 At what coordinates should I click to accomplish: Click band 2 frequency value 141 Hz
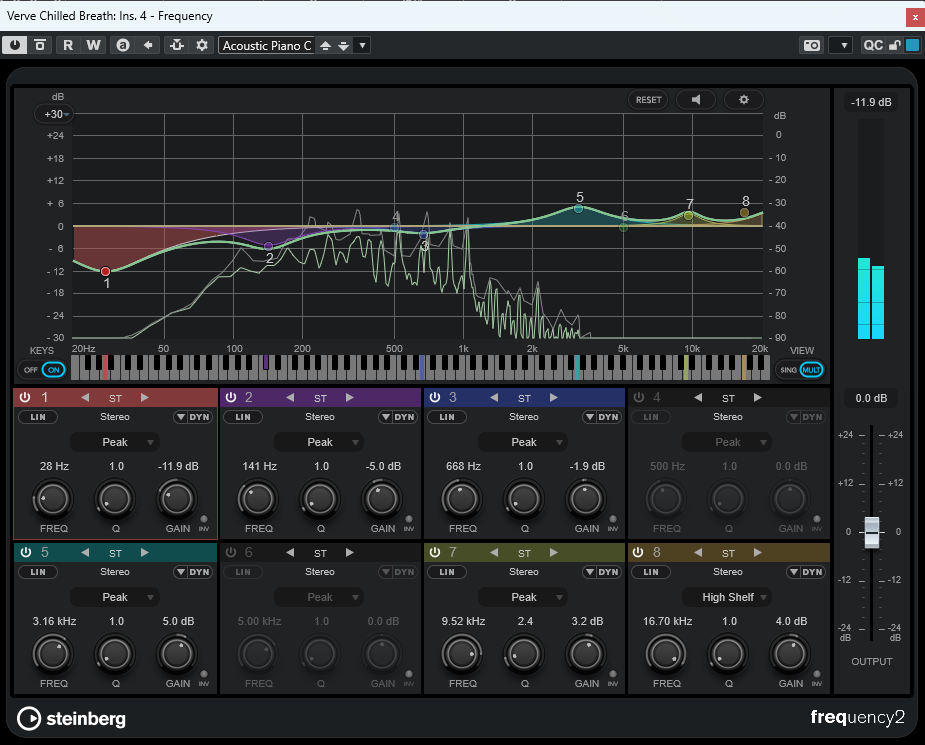click(x=259, y=466)
